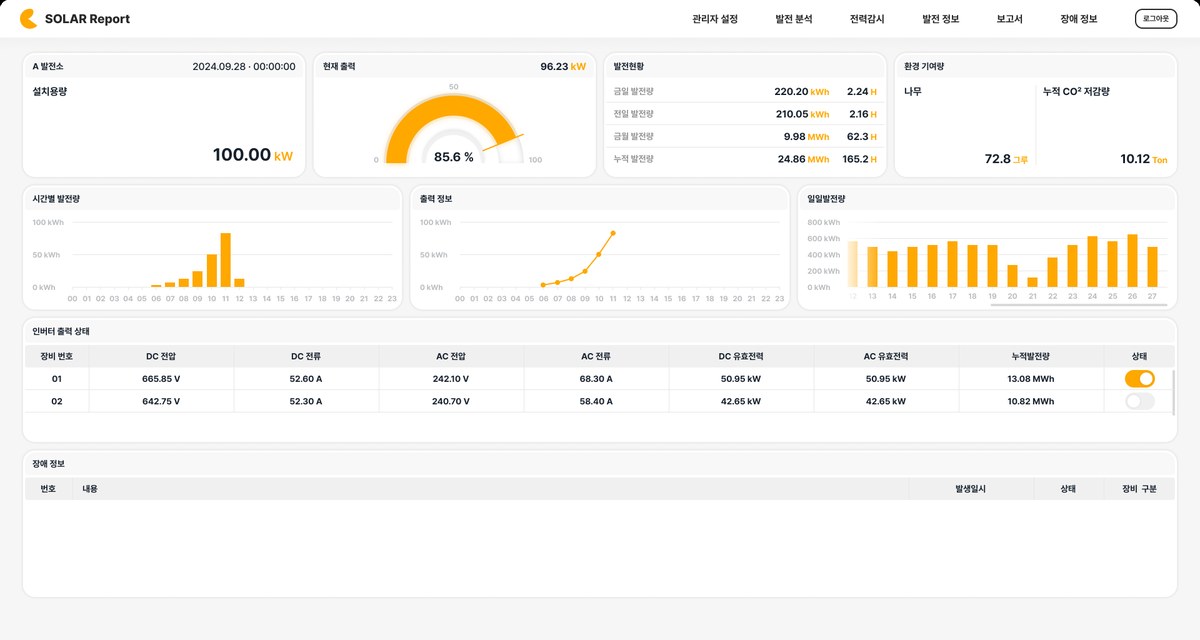The height and width of the screenshot is (640, 1200).
Task: Open the 발전 분석 menu
Action: pyautogui.click(x=794, y=19)
